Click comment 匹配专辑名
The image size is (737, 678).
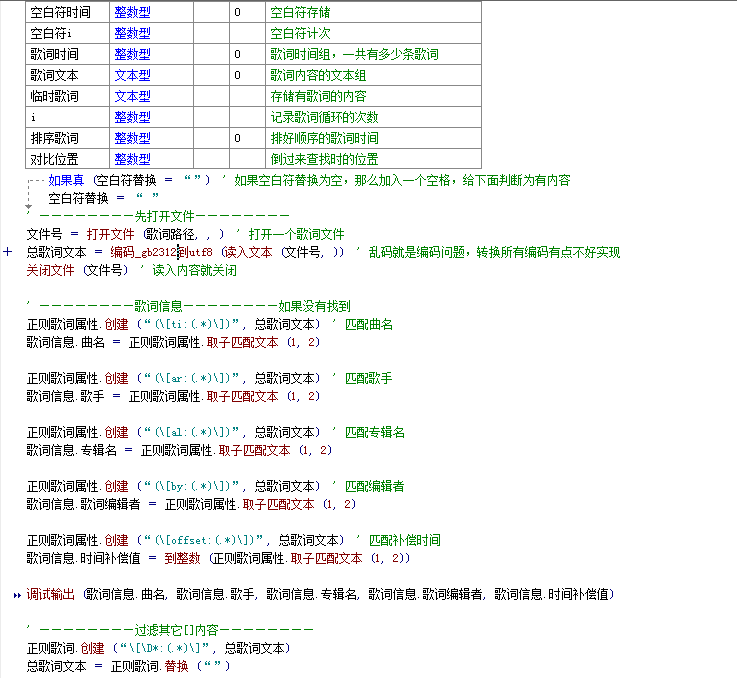(375, 433)
